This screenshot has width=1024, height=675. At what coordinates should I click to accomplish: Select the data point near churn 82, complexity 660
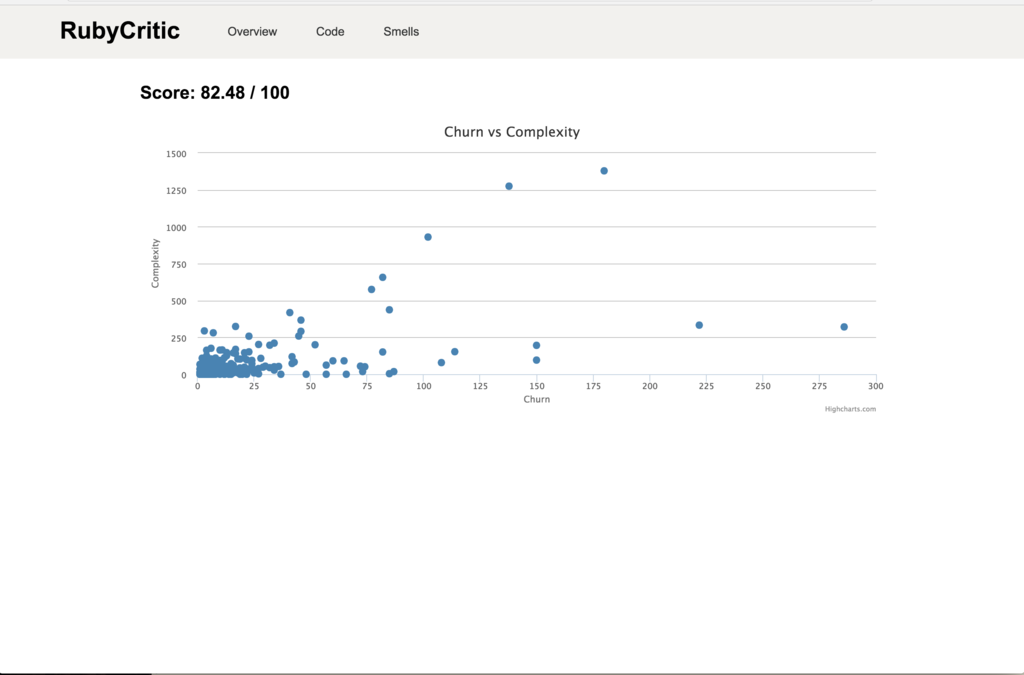(x=383, y=277)
